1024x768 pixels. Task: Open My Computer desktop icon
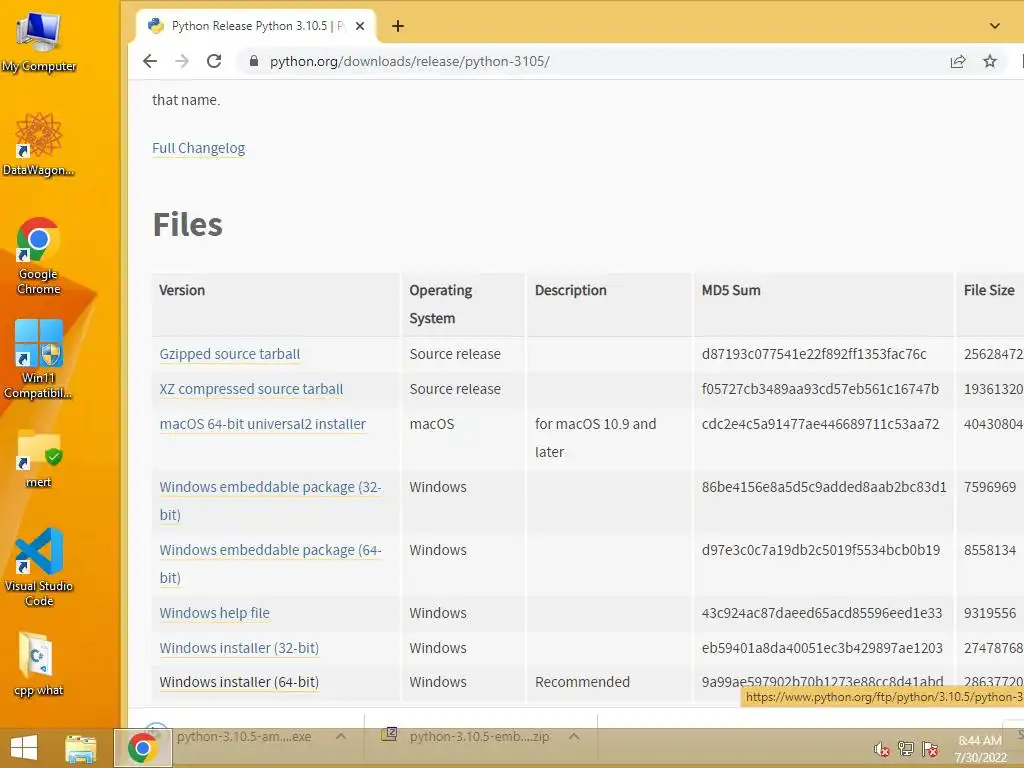[39, 40]
